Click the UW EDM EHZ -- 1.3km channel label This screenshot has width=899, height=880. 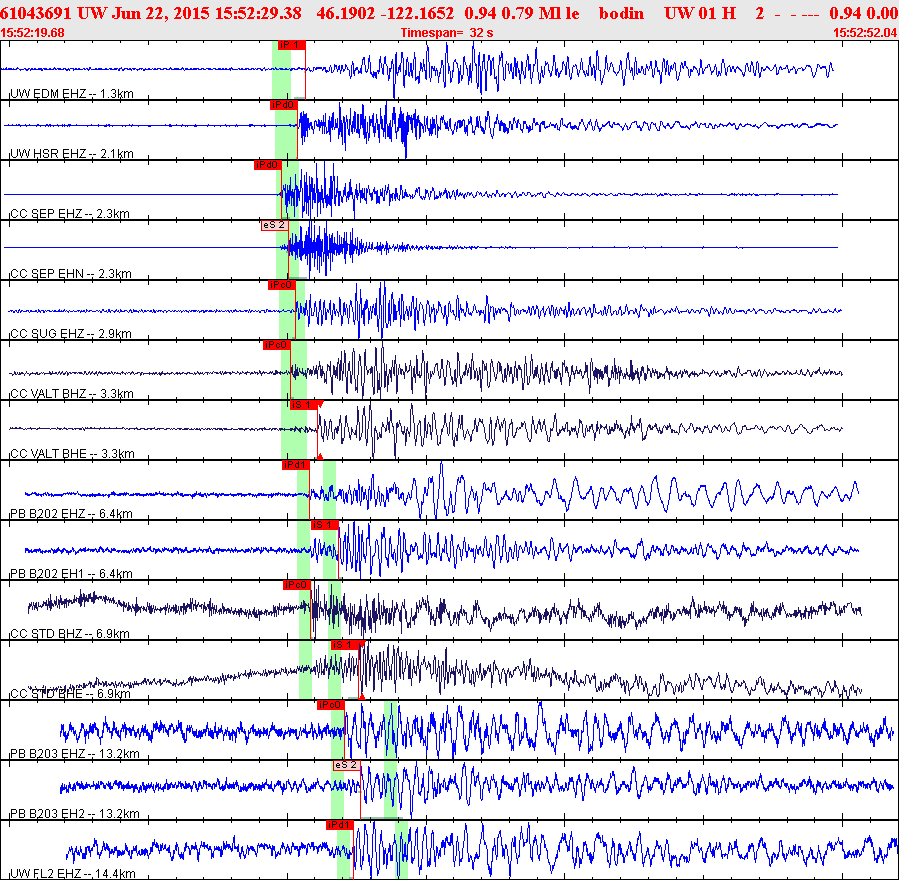click(72, 93)
